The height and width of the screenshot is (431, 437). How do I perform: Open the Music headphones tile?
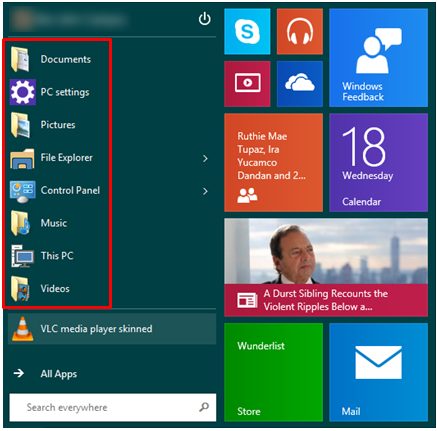point(300,31)
